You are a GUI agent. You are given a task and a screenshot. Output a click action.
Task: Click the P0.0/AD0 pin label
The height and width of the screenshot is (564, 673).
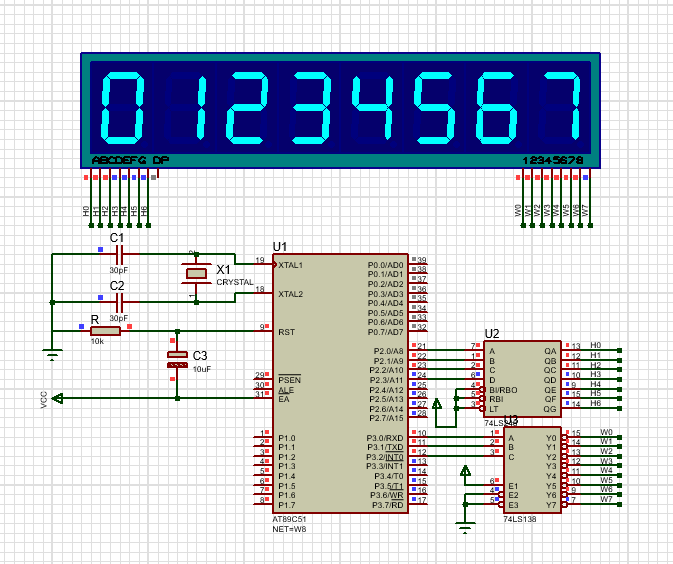tap(385, 265)
